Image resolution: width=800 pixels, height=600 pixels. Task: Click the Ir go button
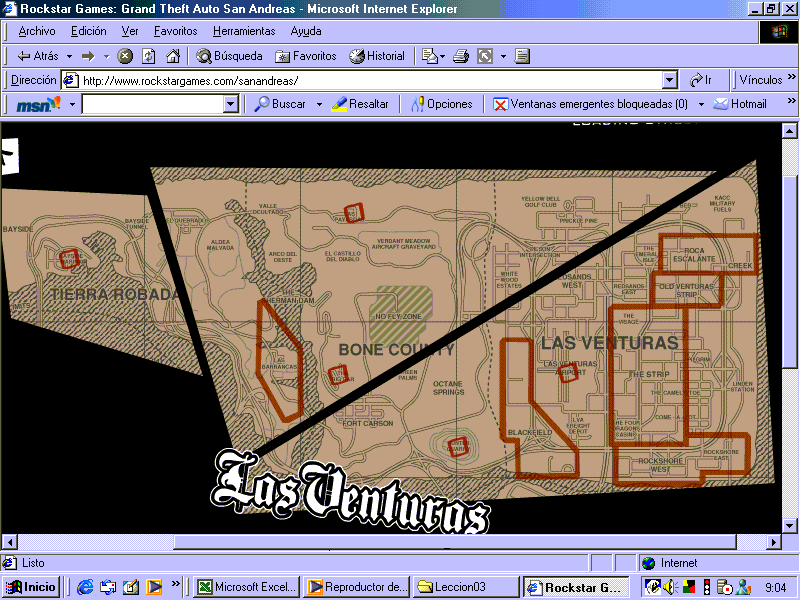[701, 80]
